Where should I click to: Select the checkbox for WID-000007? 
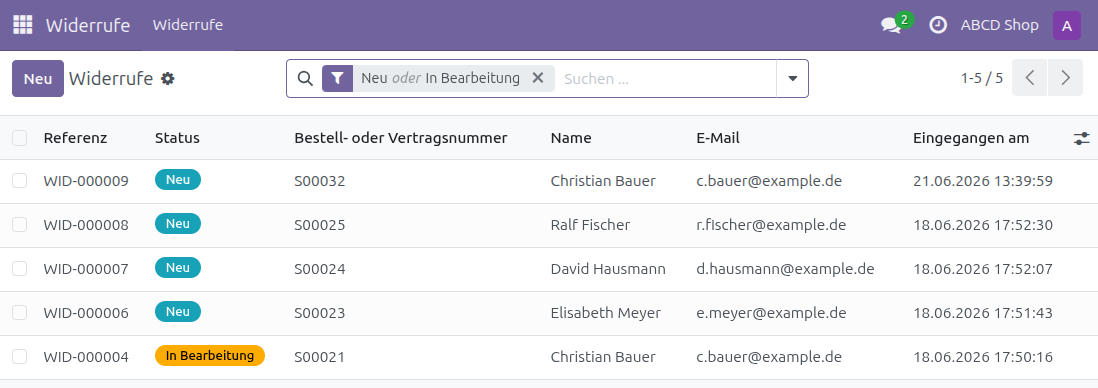pyautogui.click(x=20, y=268)
